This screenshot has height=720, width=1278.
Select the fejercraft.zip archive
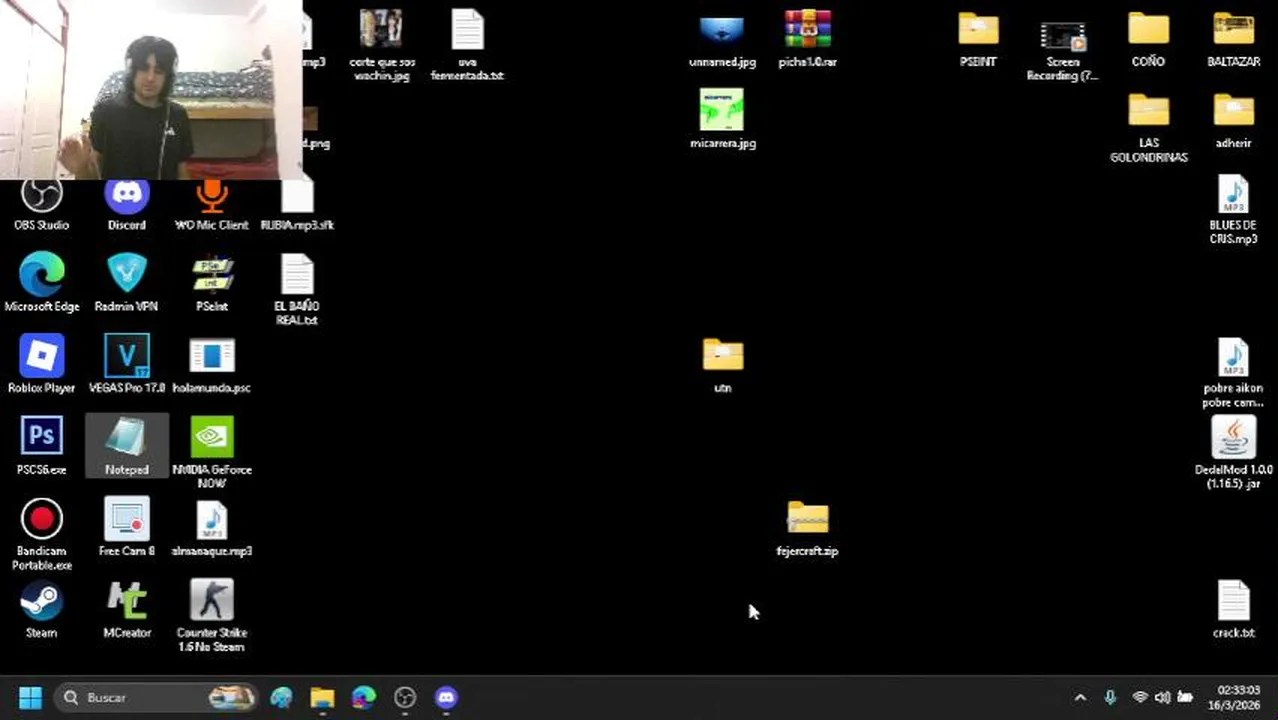coord(807,528)
